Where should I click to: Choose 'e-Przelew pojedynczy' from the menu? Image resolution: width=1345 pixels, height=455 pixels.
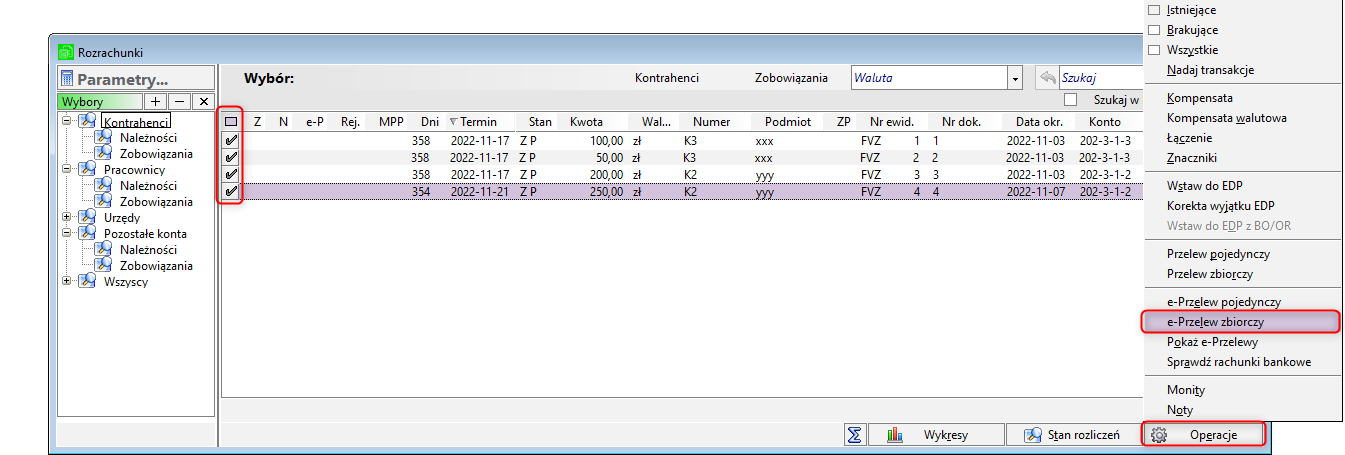pyautogui.click(x=1240, y=302)
